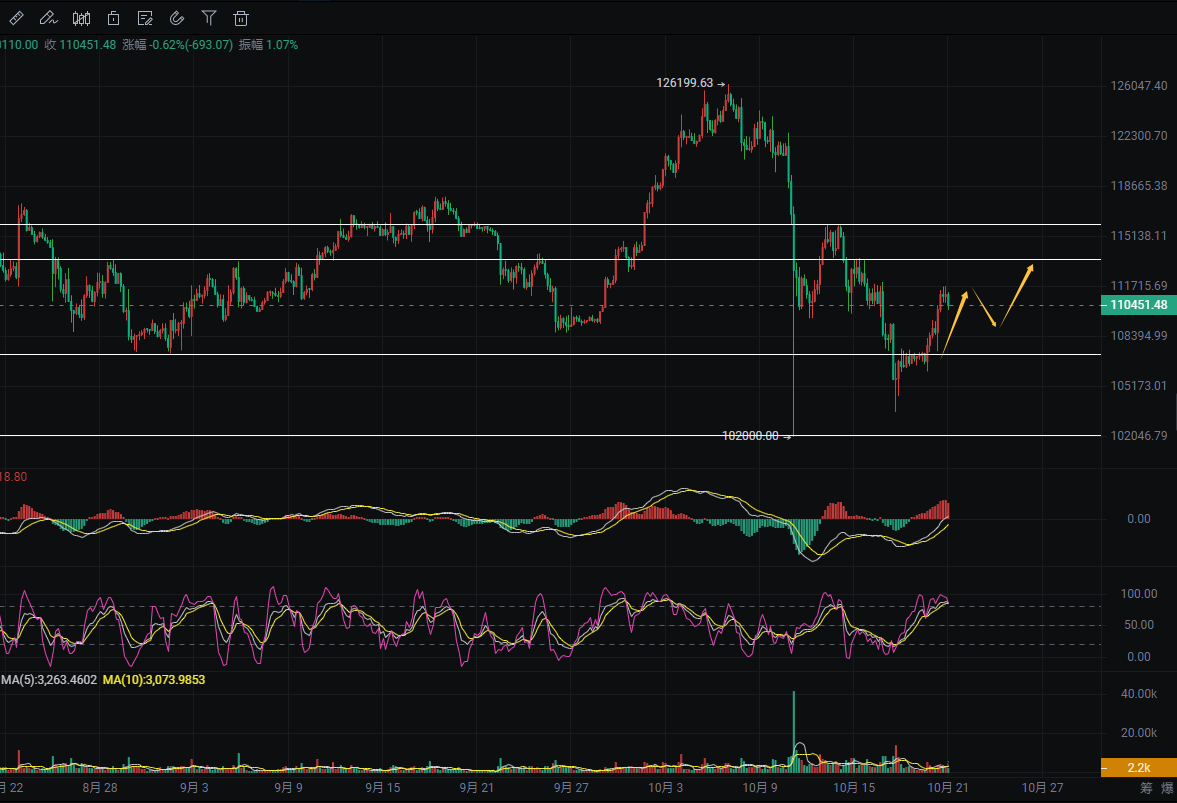Click the 9月 15 date on time axis
Screen dimensions: 1177x803
tap(382, 788)
